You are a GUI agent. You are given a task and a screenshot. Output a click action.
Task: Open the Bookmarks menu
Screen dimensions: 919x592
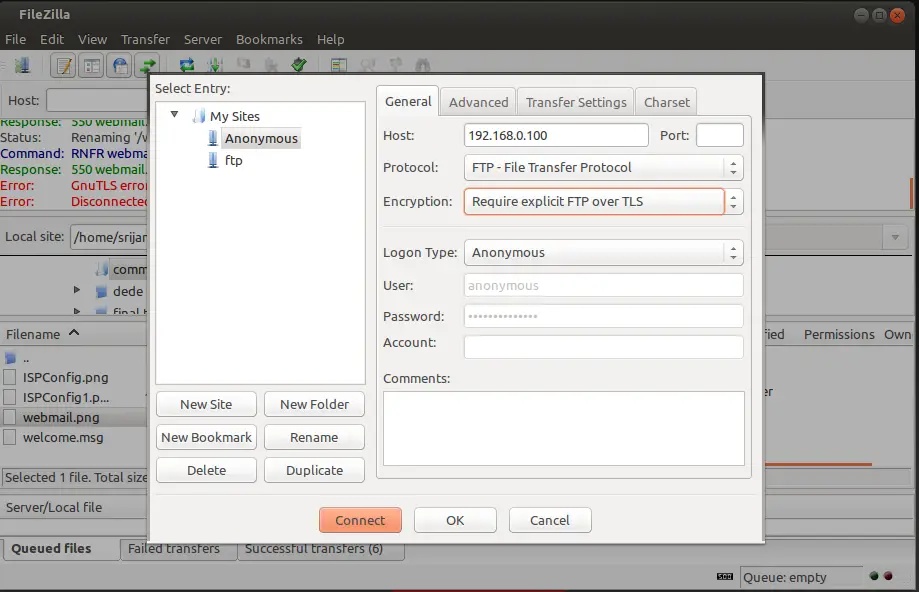(269, 39)
